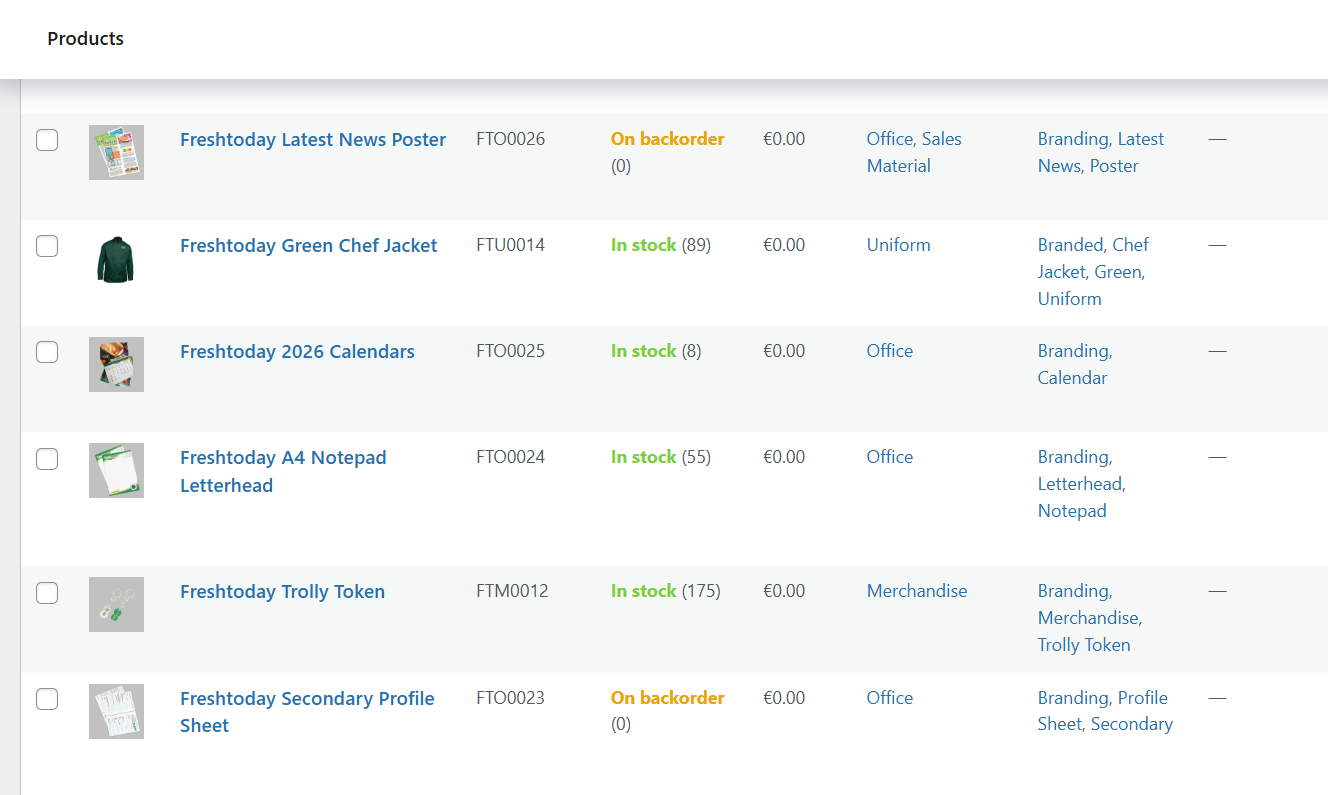Click the Calendar tag link

coord(1072,378)
